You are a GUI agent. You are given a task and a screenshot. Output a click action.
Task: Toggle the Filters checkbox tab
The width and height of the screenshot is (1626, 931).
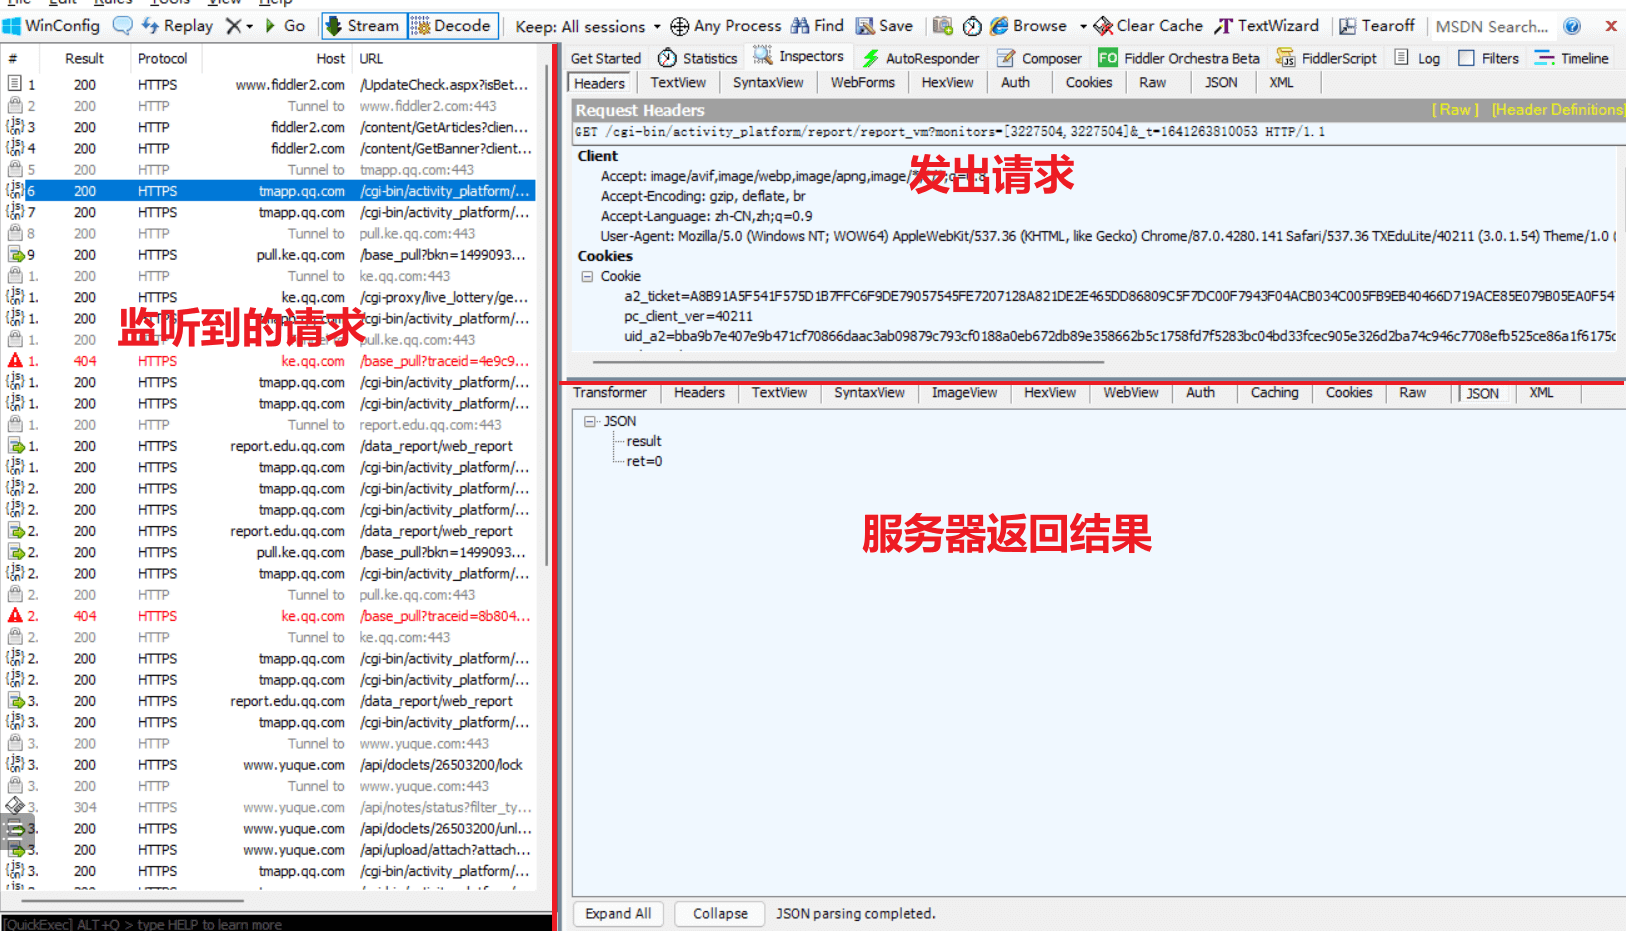pos(1488,58)
